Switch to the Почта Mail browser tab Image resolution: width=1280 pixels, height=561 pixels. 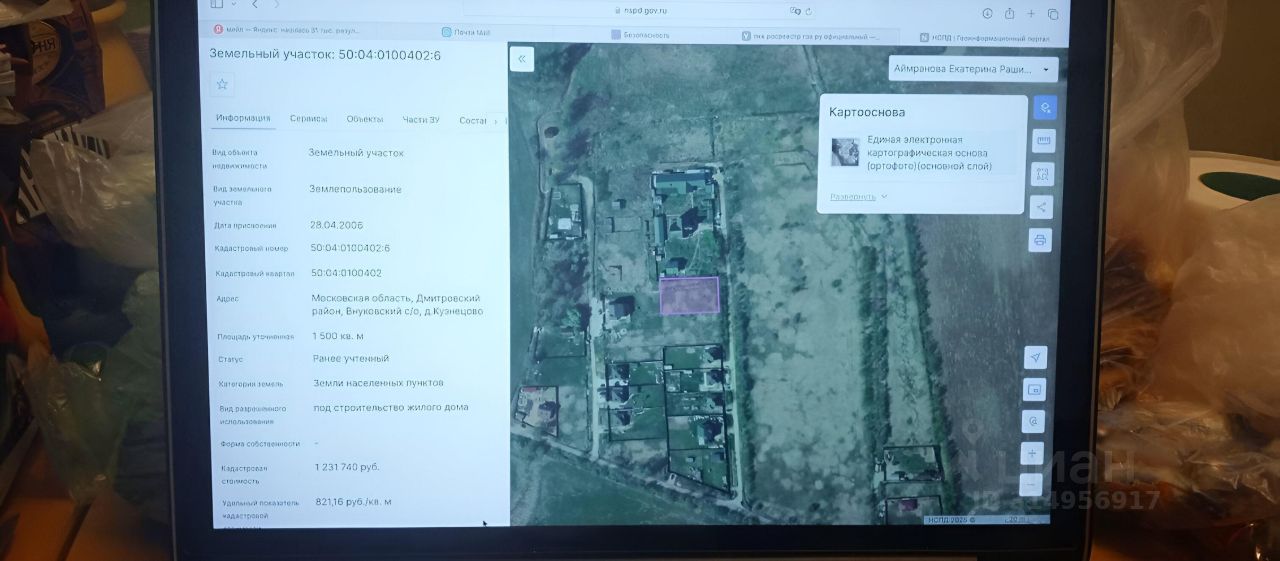[x=472, y=33]
